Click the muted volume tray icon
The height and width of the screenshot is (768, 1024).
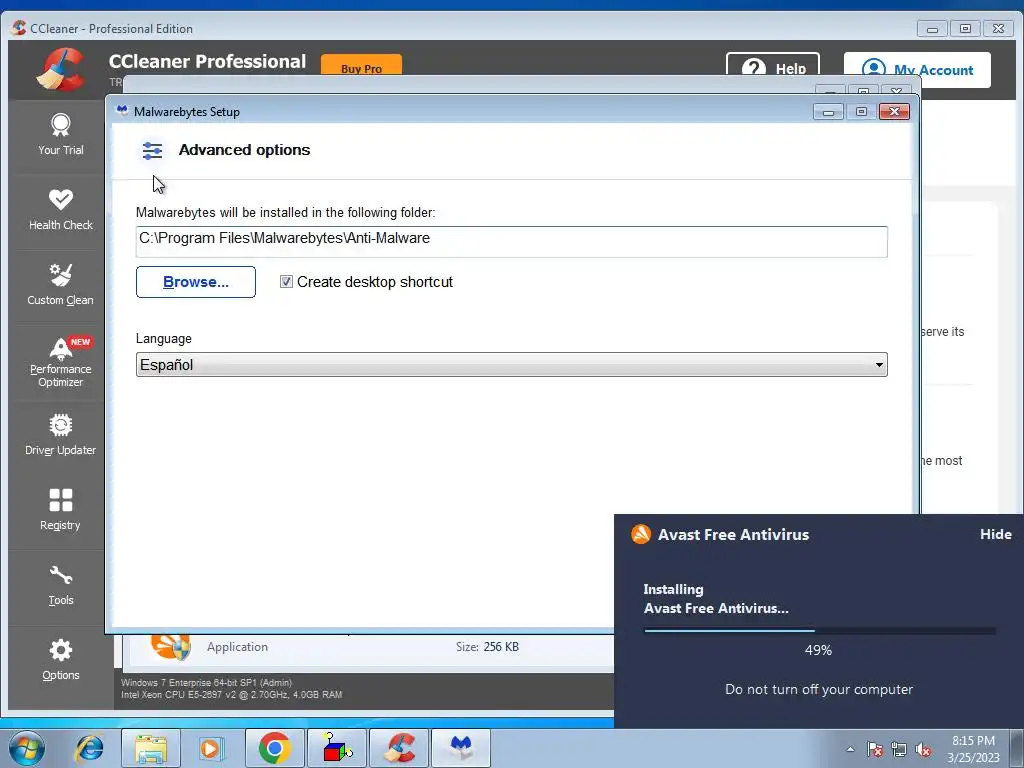[x=923, y=749]
